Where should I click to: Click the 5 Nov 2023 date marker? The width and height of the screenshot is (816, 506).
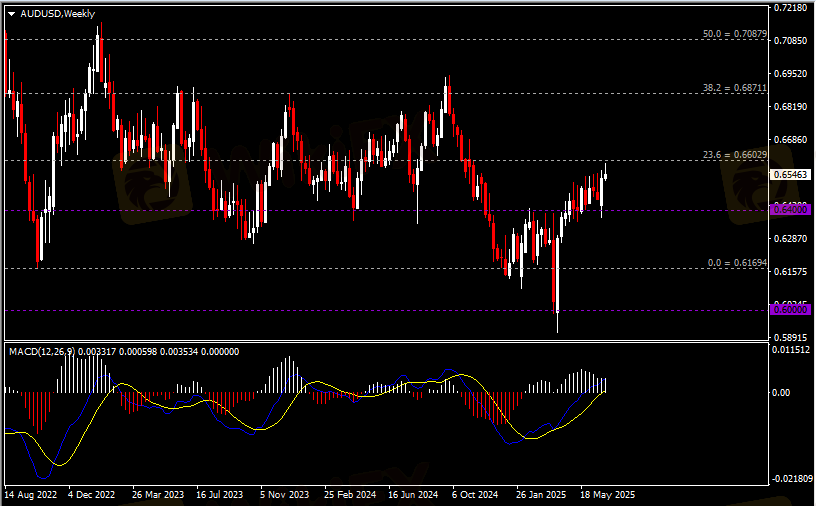(285, 494)
